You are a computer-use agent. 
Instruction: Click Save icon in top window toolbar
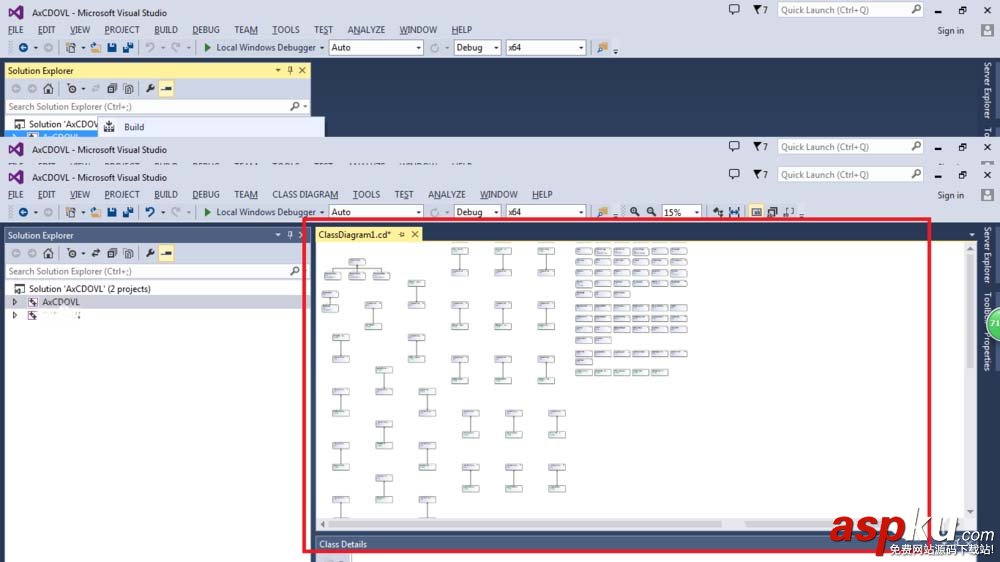112,47
